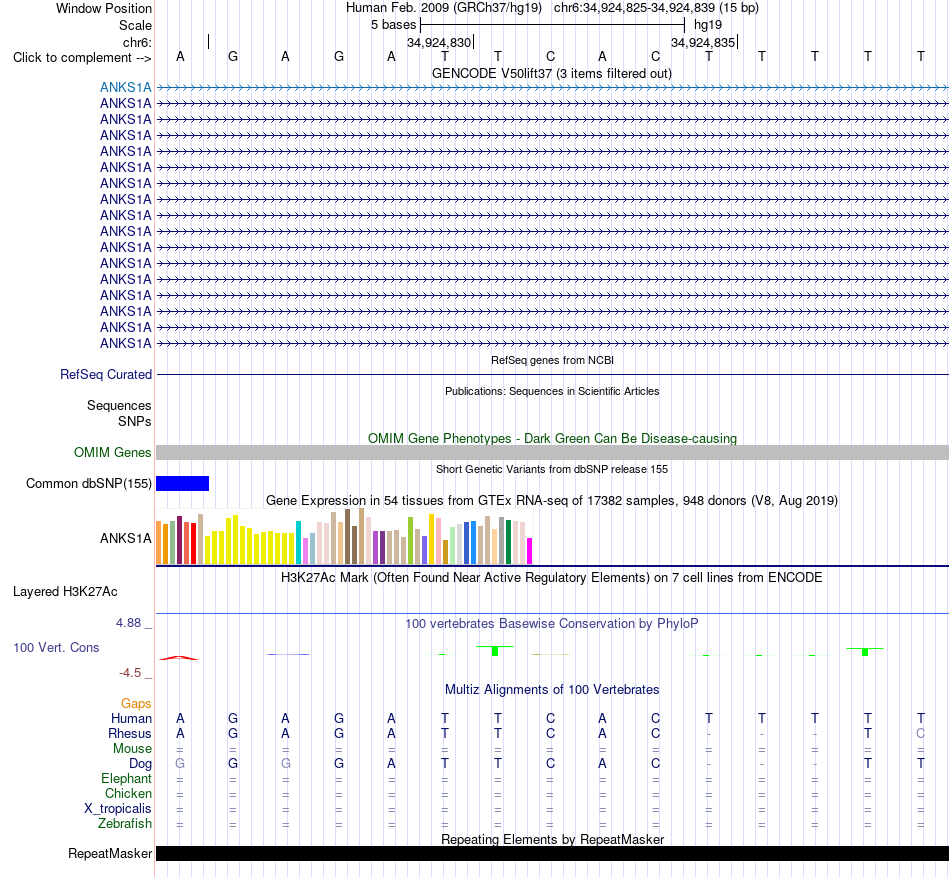950x877 pixels.
Task: Click the Dog species label
Action: [140, 764]
